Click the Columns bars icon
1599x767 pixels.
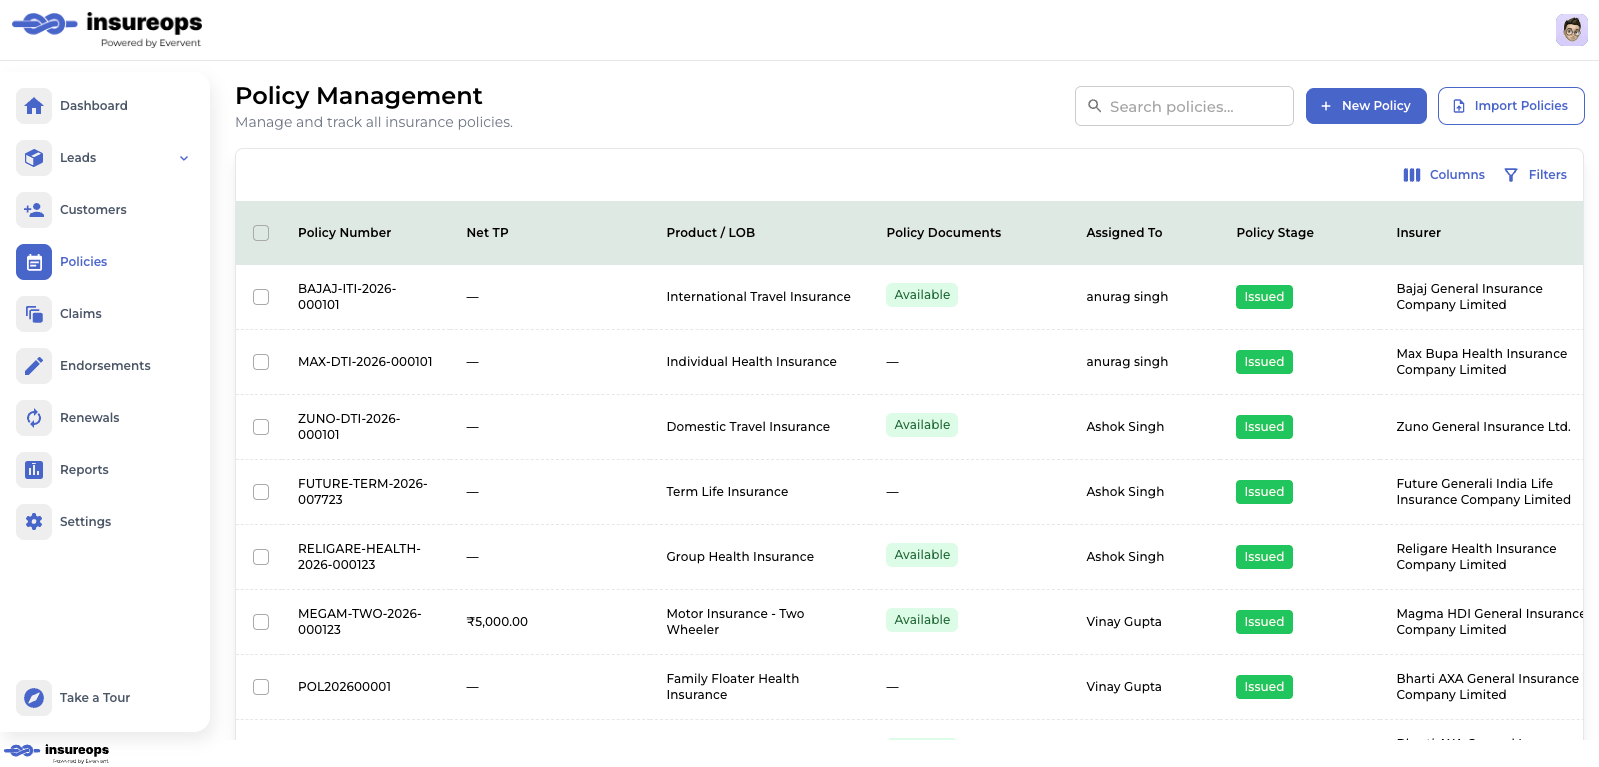[1412, 175]
